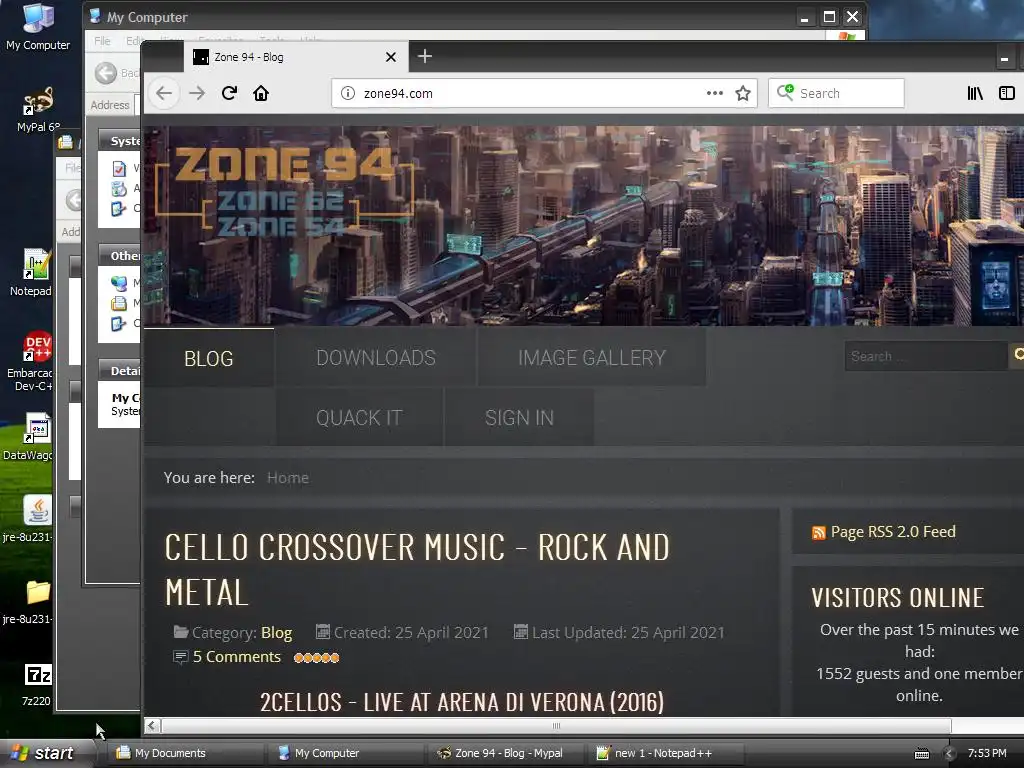Click "Last Updated: 25 April 2021" text
The image size is (1024, 768).
click(x=628, y=633)
